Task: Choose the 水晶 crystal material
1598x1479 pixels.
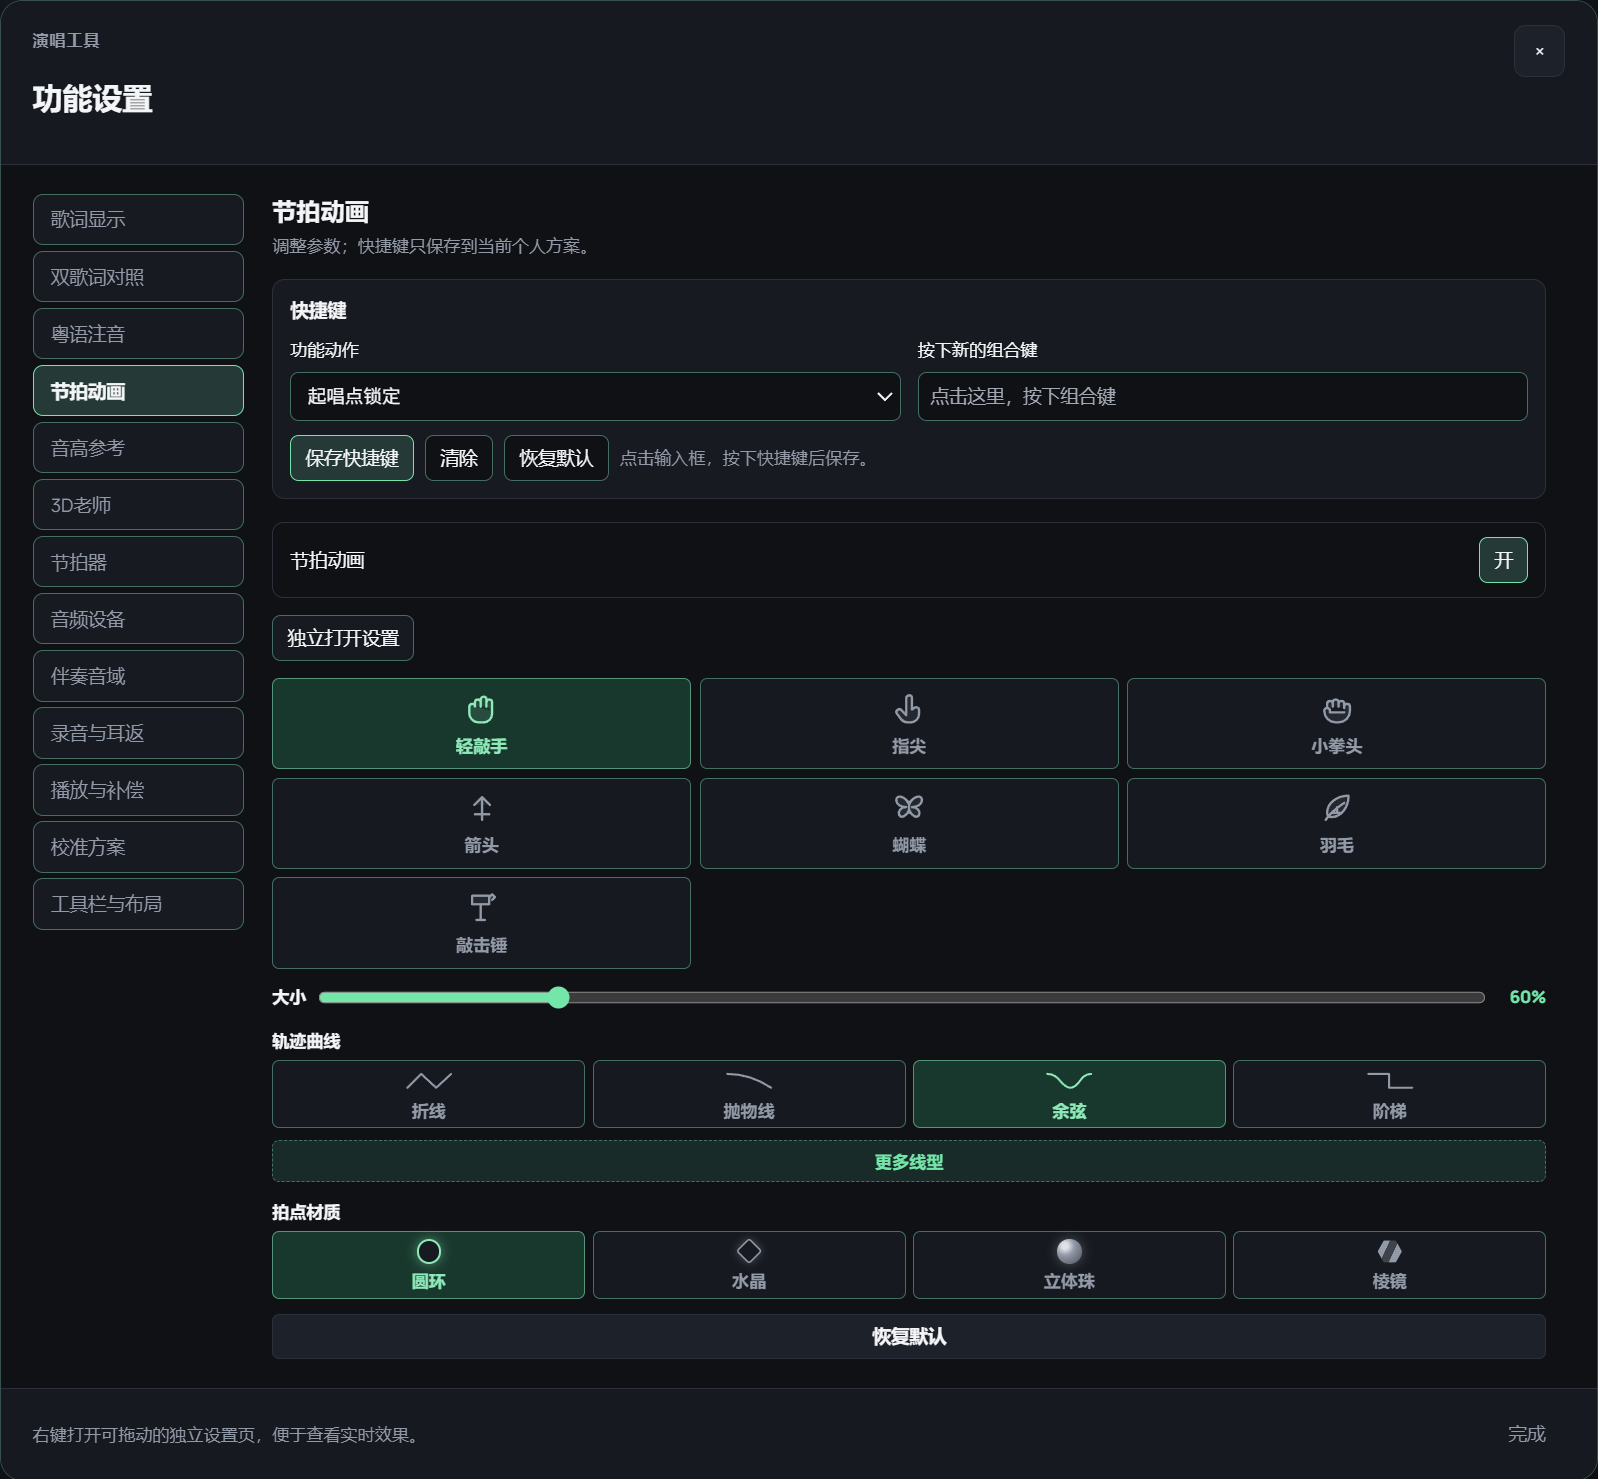Action: (x=749, y=1265)
